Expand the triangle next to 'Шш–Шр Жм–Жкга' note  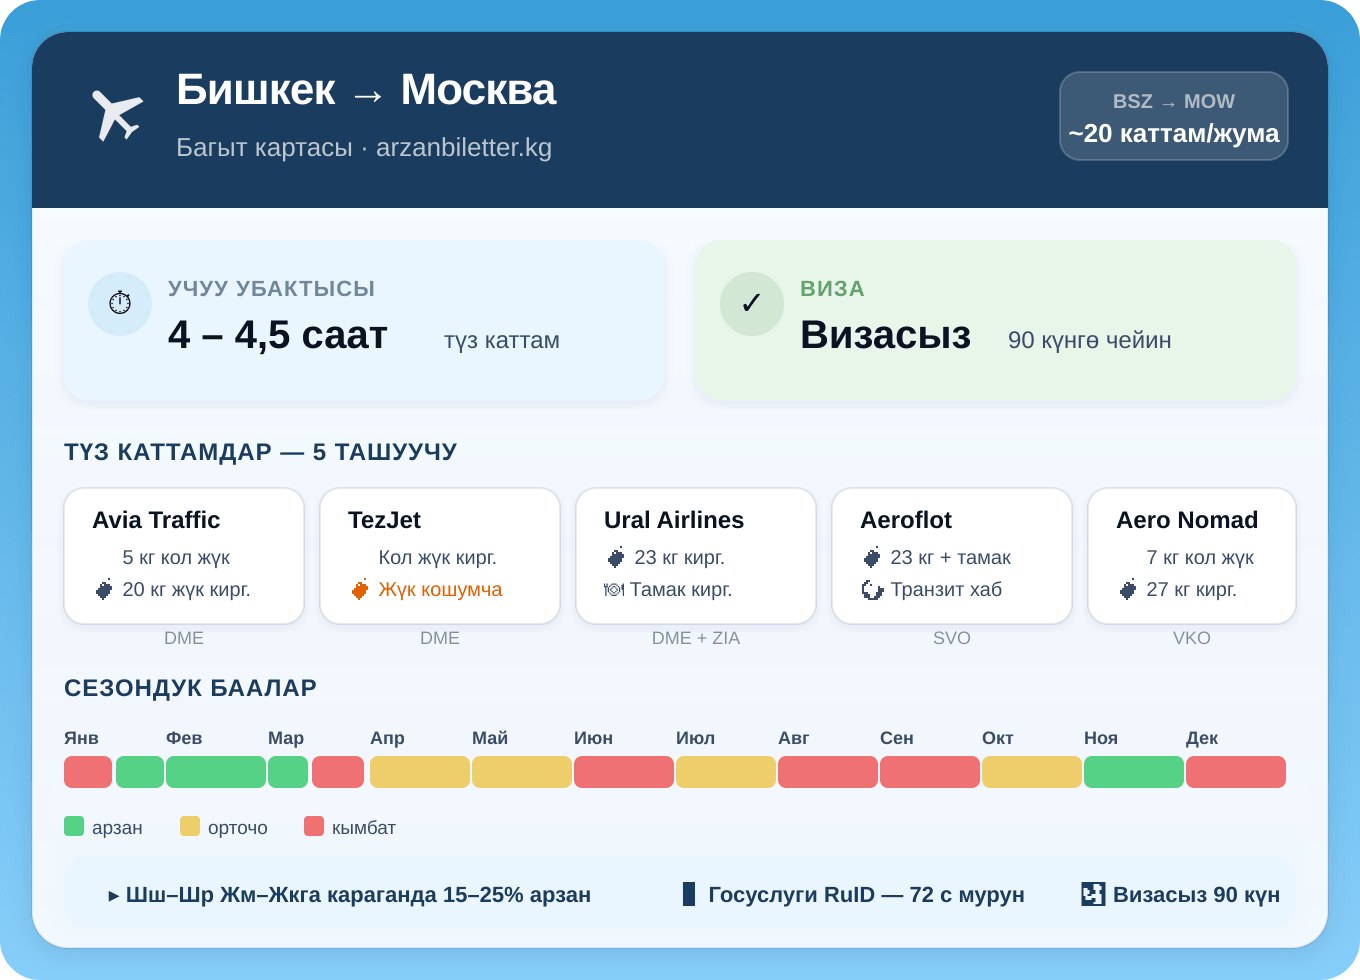(x=115, y=896)
